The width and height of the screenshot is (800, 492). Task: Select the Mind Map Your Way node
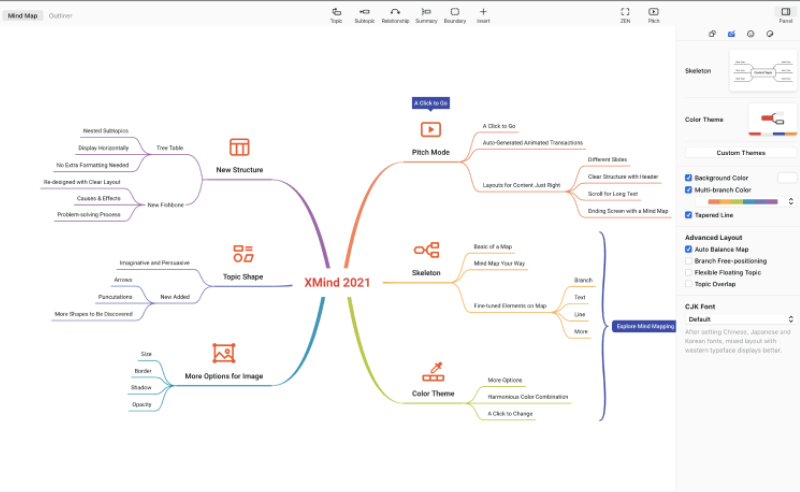point(499,263)
